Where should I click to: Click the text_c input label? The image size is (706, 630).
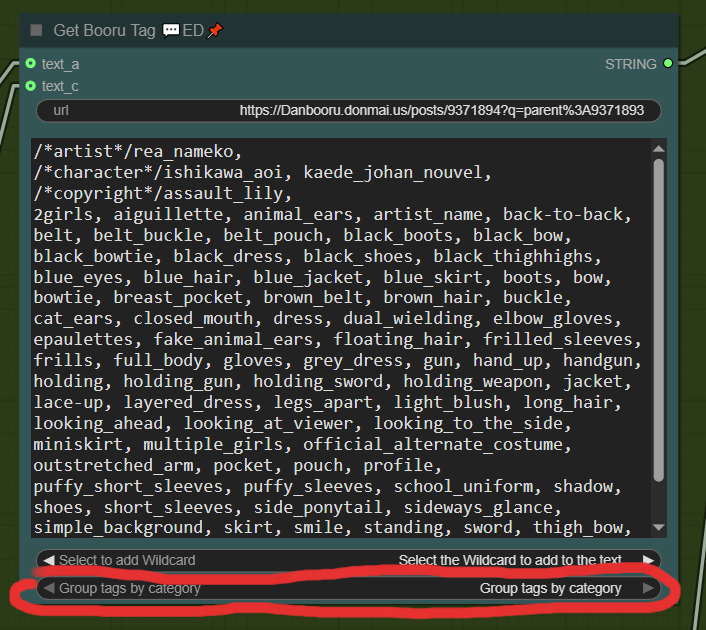click(60, 86)
